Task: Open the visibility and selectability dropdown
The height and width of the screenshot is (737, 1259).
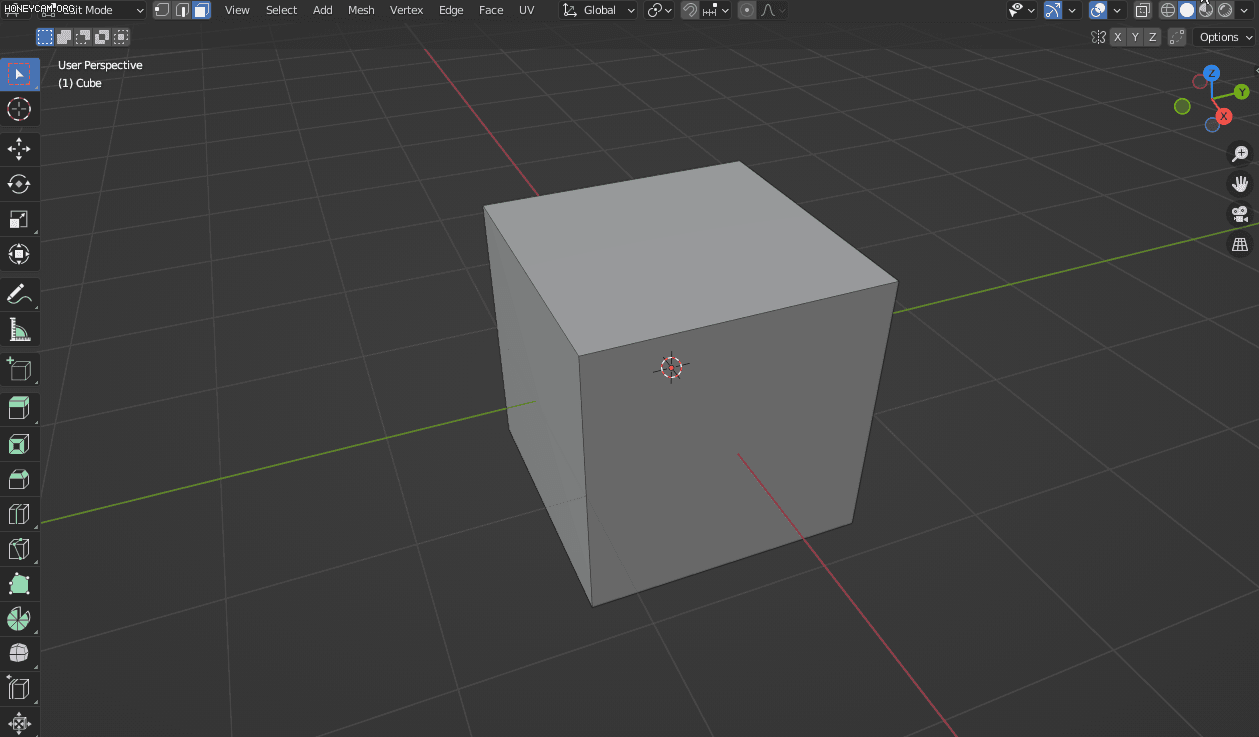Action: (x=1021, y=10)
